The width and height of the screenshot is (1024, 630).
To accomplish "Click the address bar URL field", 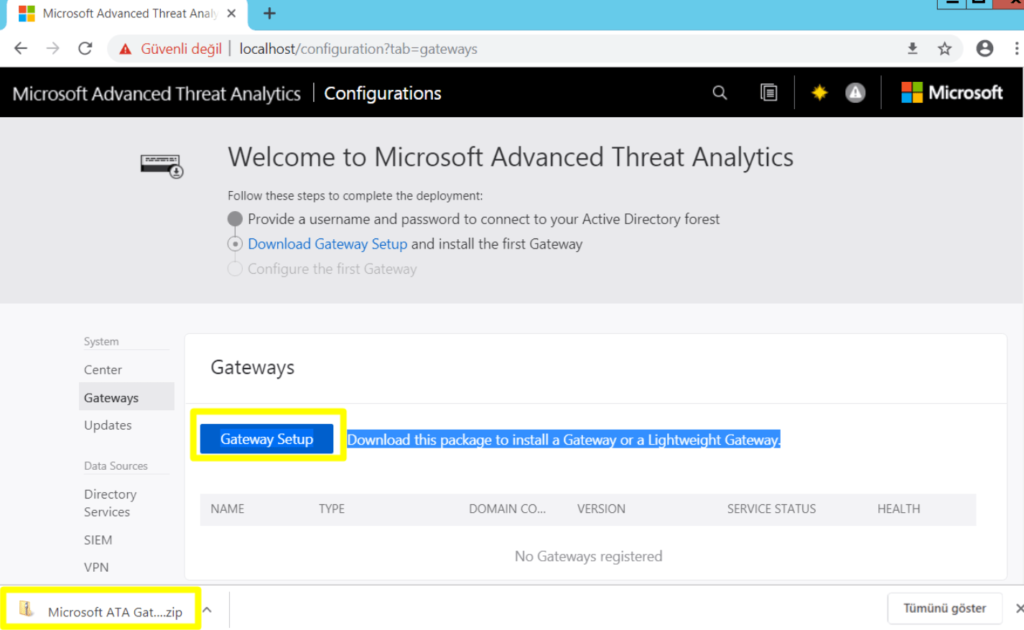I will (358, 49).
